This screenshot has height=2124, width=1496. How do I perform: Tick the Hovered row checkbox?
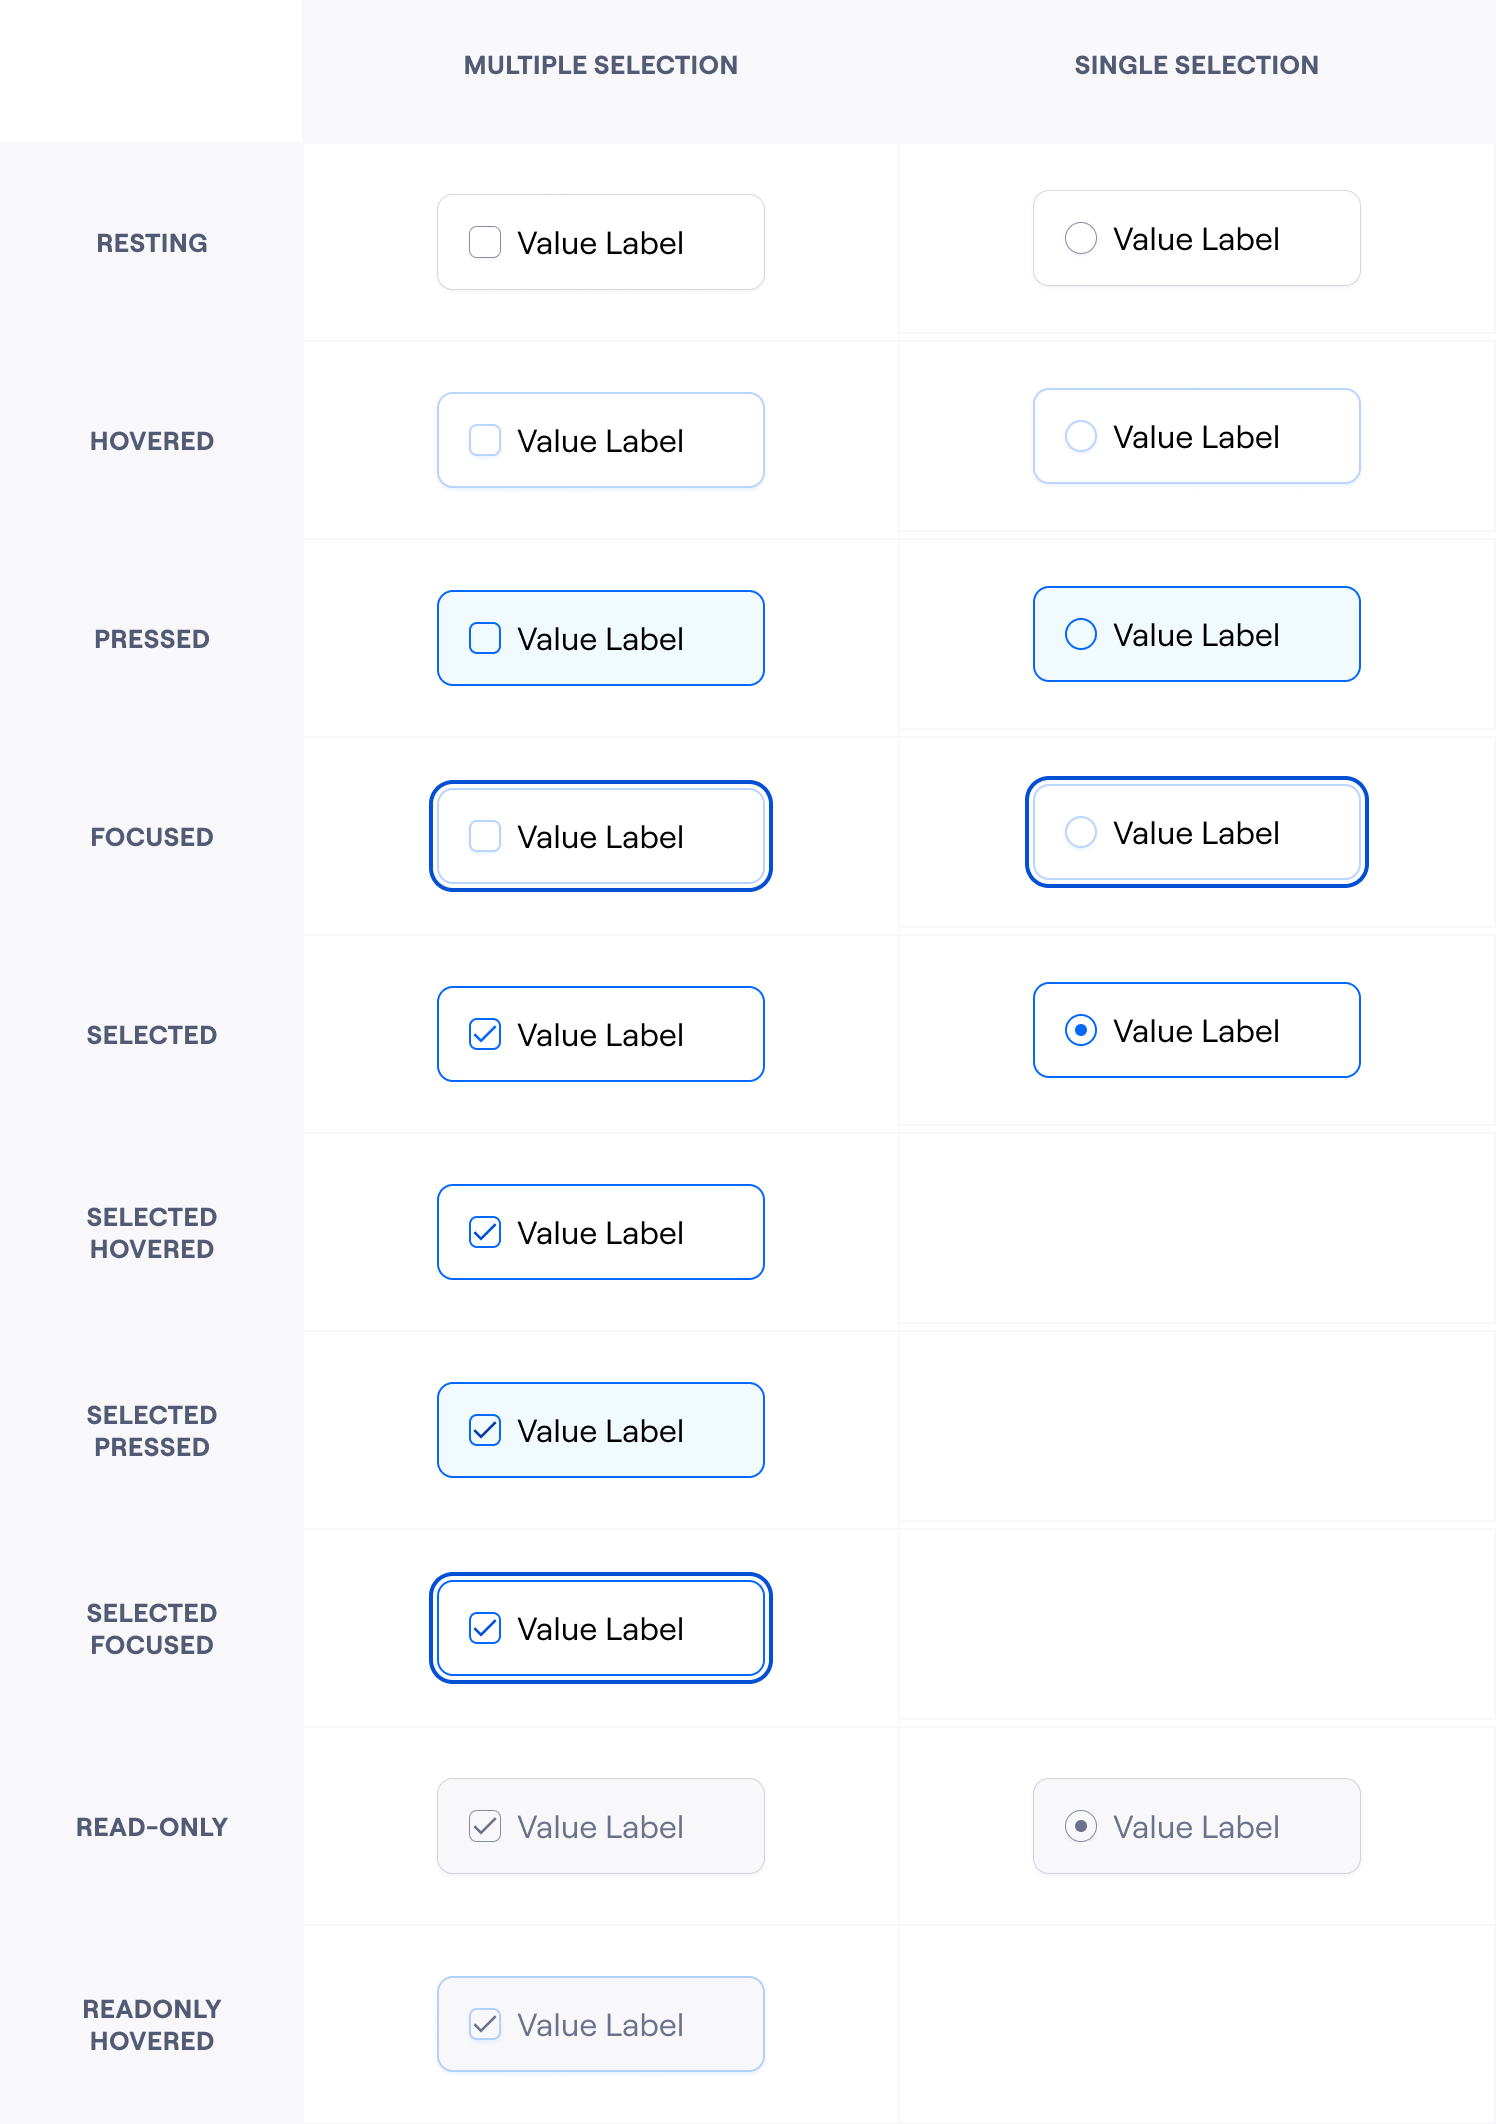pyautogui.click(x=485, y=440)
